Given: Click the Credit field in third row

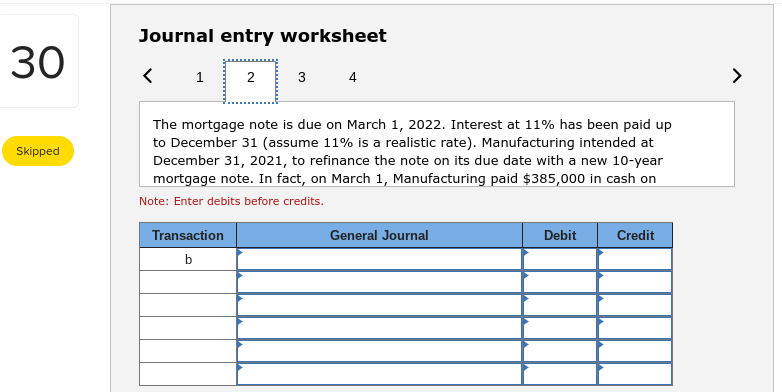Looking at the screenshot, I should click(x=635, y=305).
